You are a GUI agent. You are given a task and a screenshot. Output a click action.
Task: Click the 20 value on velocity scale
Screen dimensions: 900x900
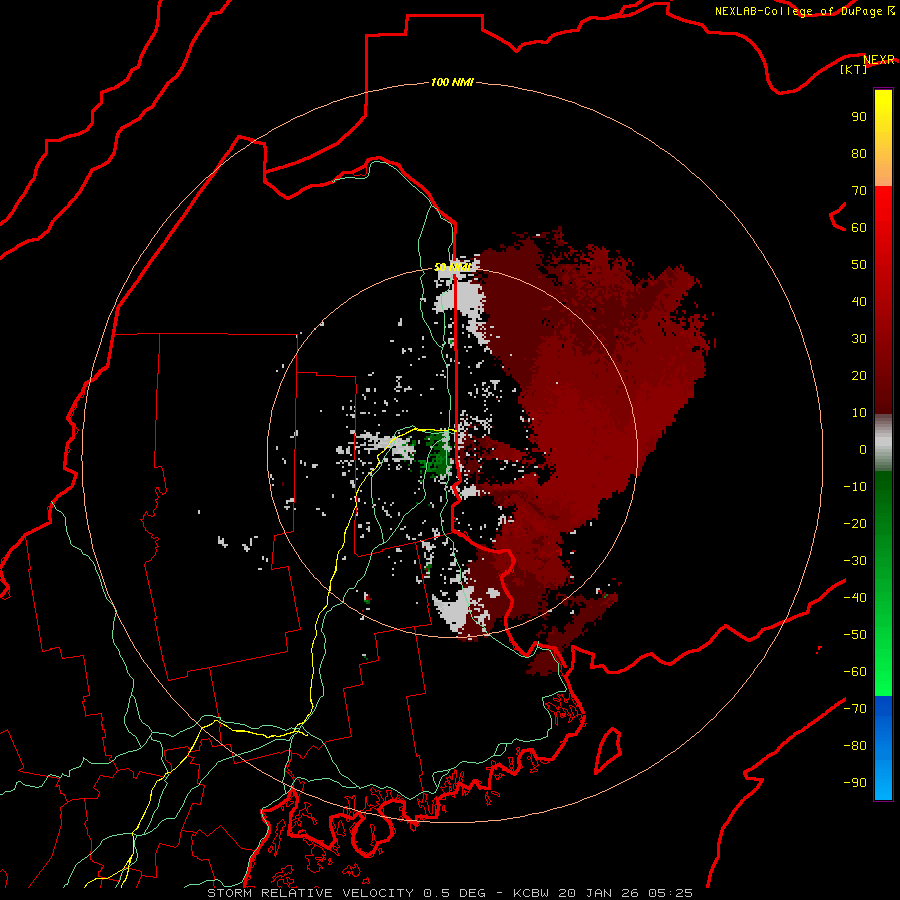(859, 375)
